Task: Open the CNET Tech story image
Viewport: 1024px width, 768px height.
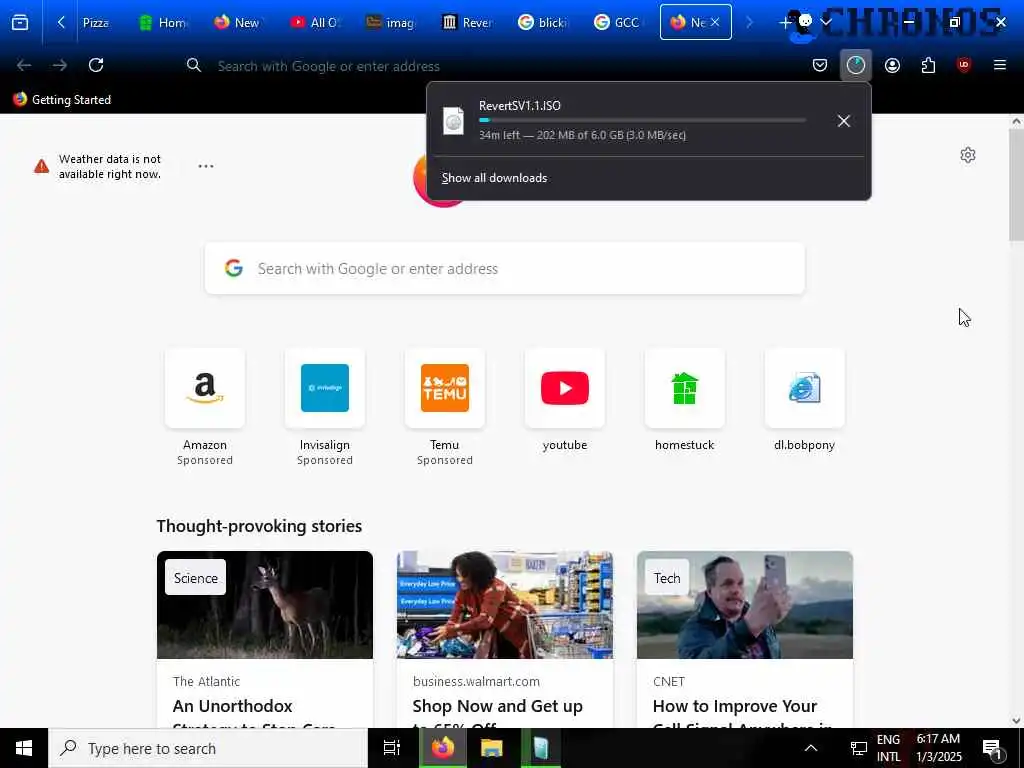Action: (x=745, y=605)
